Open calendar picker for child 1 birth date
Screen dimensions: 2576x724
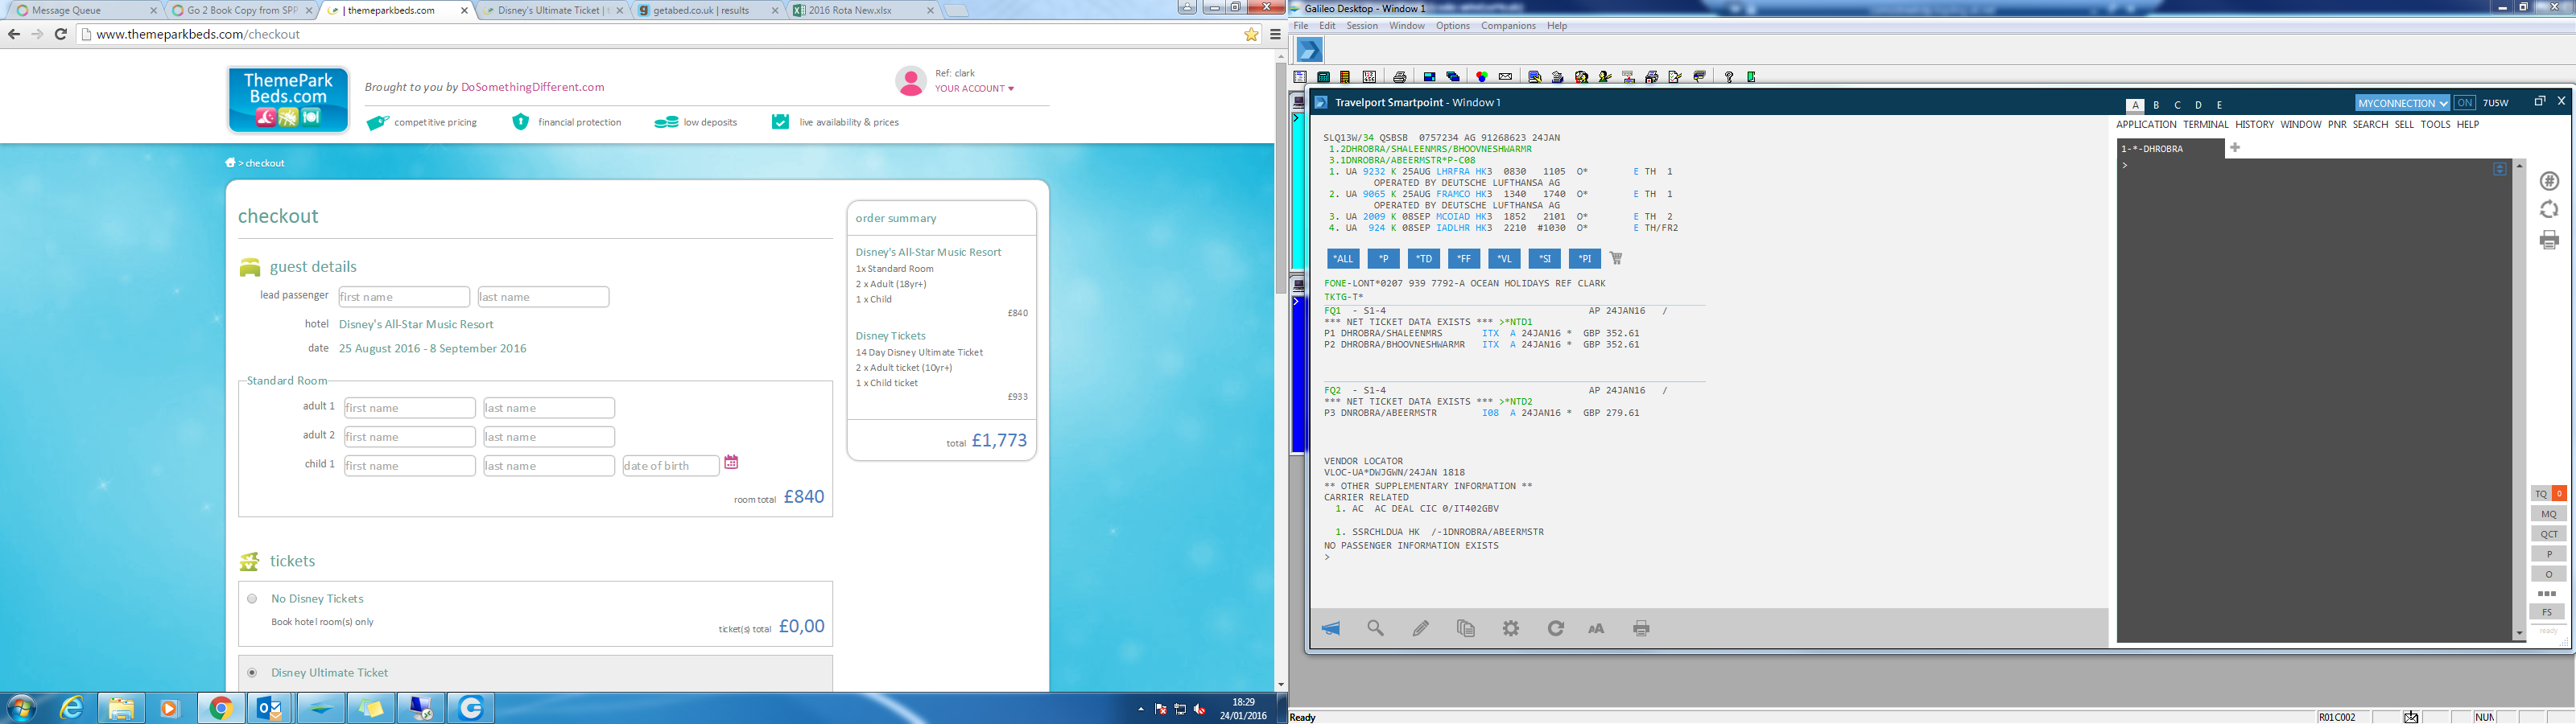(731, 462)
